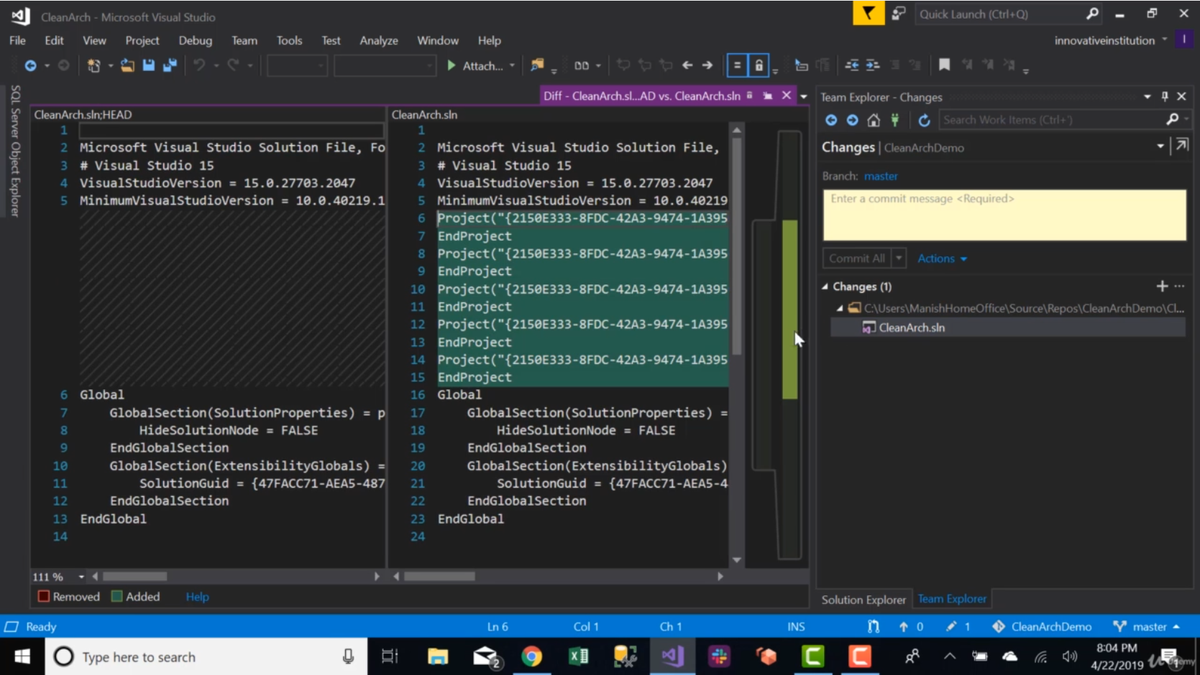Open the Debug menu

coord(195,41)
